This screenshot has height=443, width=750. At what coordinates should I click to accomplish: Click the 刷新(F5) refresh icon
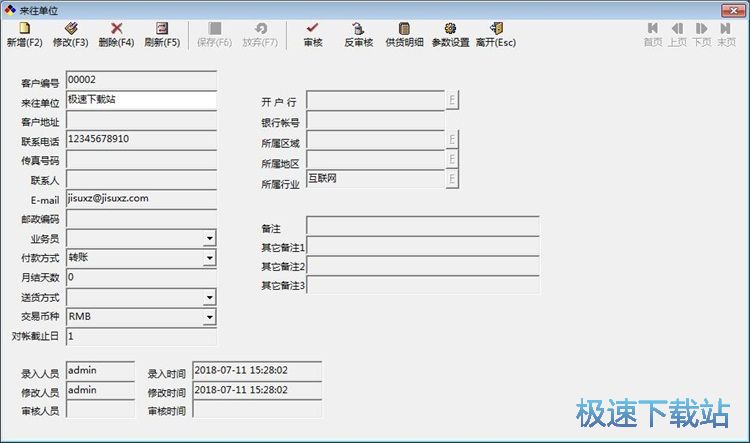[x=162, y=28]
